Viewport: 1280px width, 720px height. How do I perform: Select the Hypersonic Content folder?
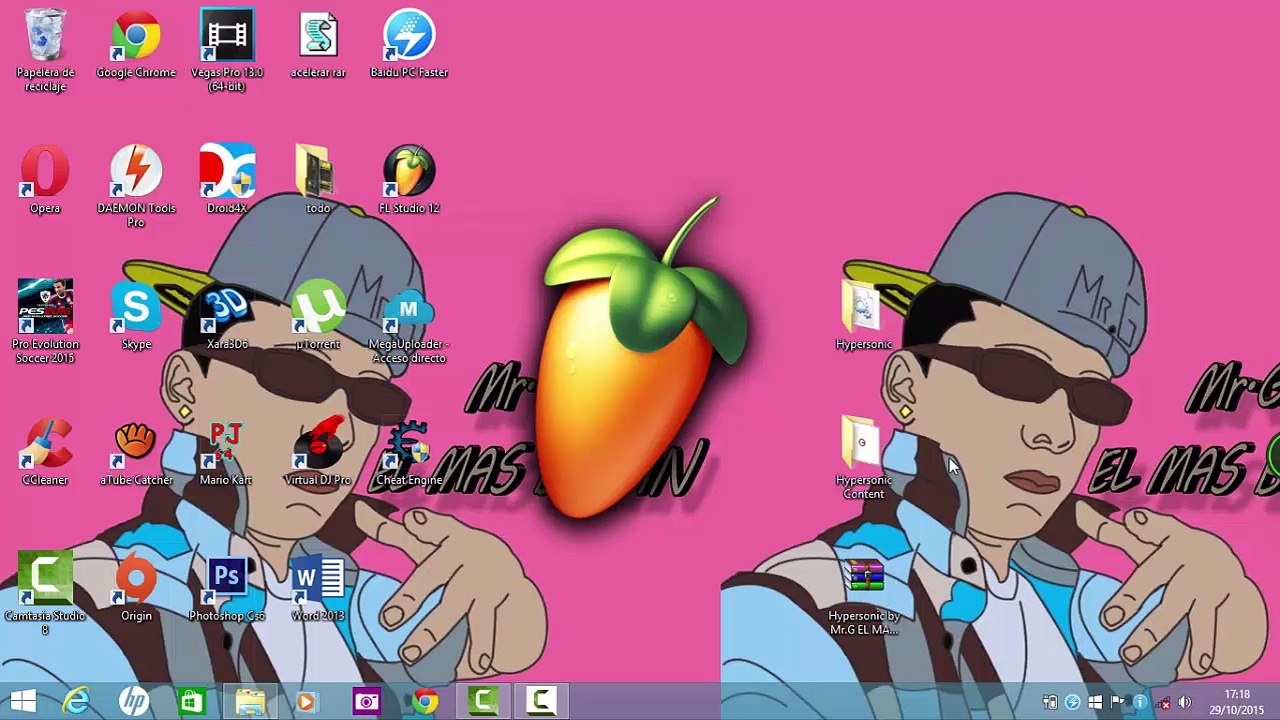pos(863,458)
